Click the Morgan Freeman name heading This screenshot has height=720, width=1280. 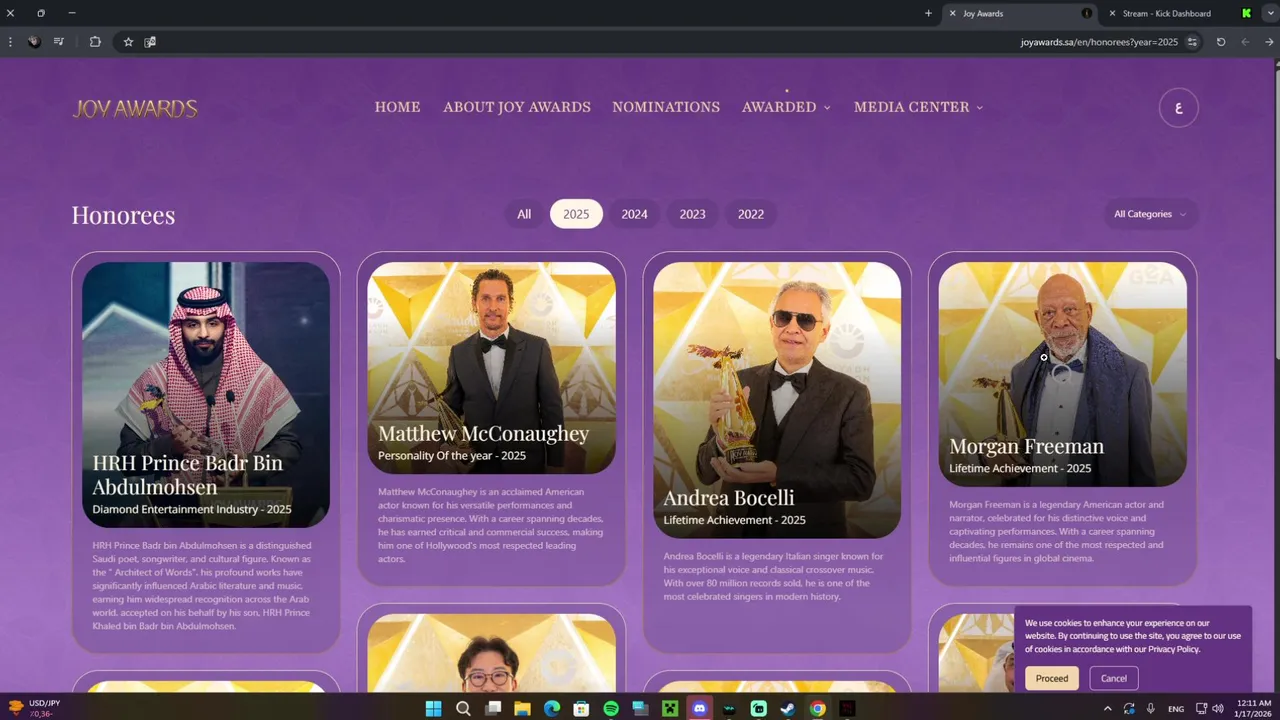coord(1026,446)
